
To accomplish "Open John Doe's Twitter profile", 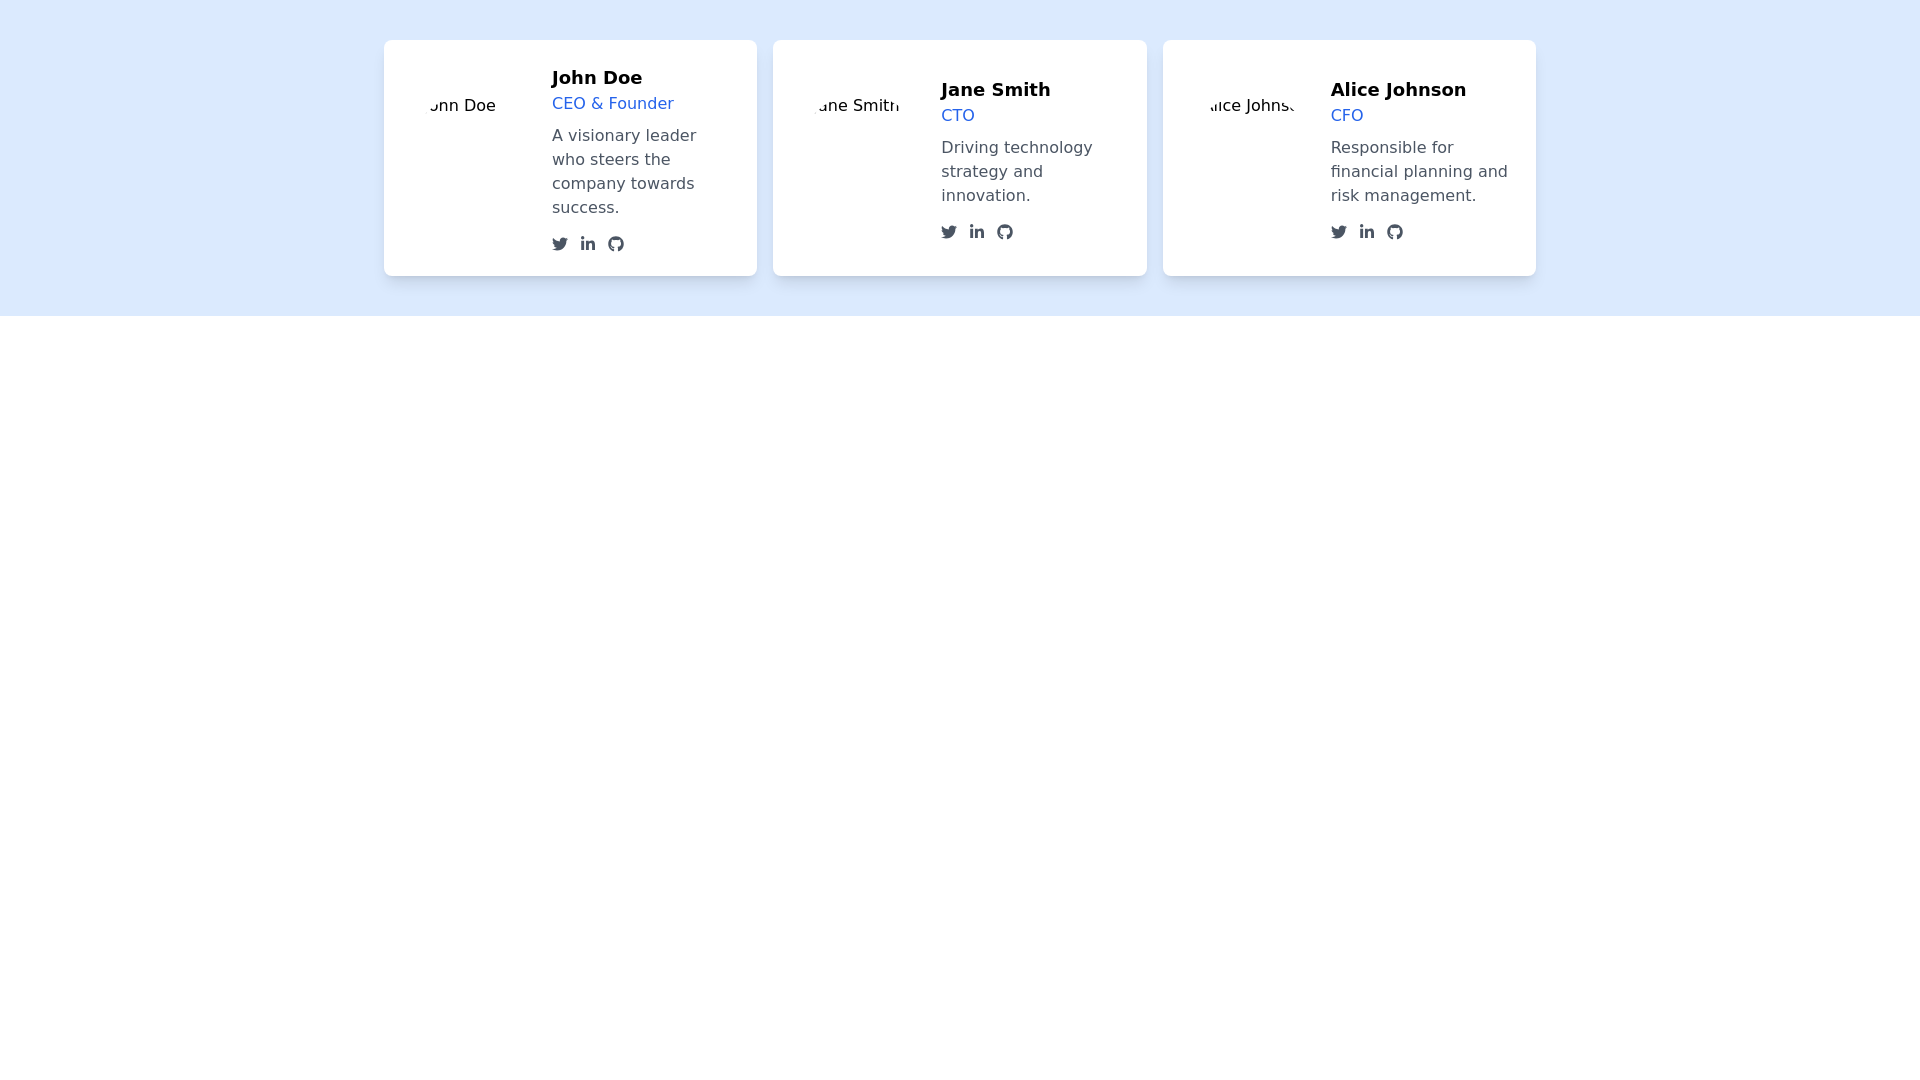I will tap(560, 243).
